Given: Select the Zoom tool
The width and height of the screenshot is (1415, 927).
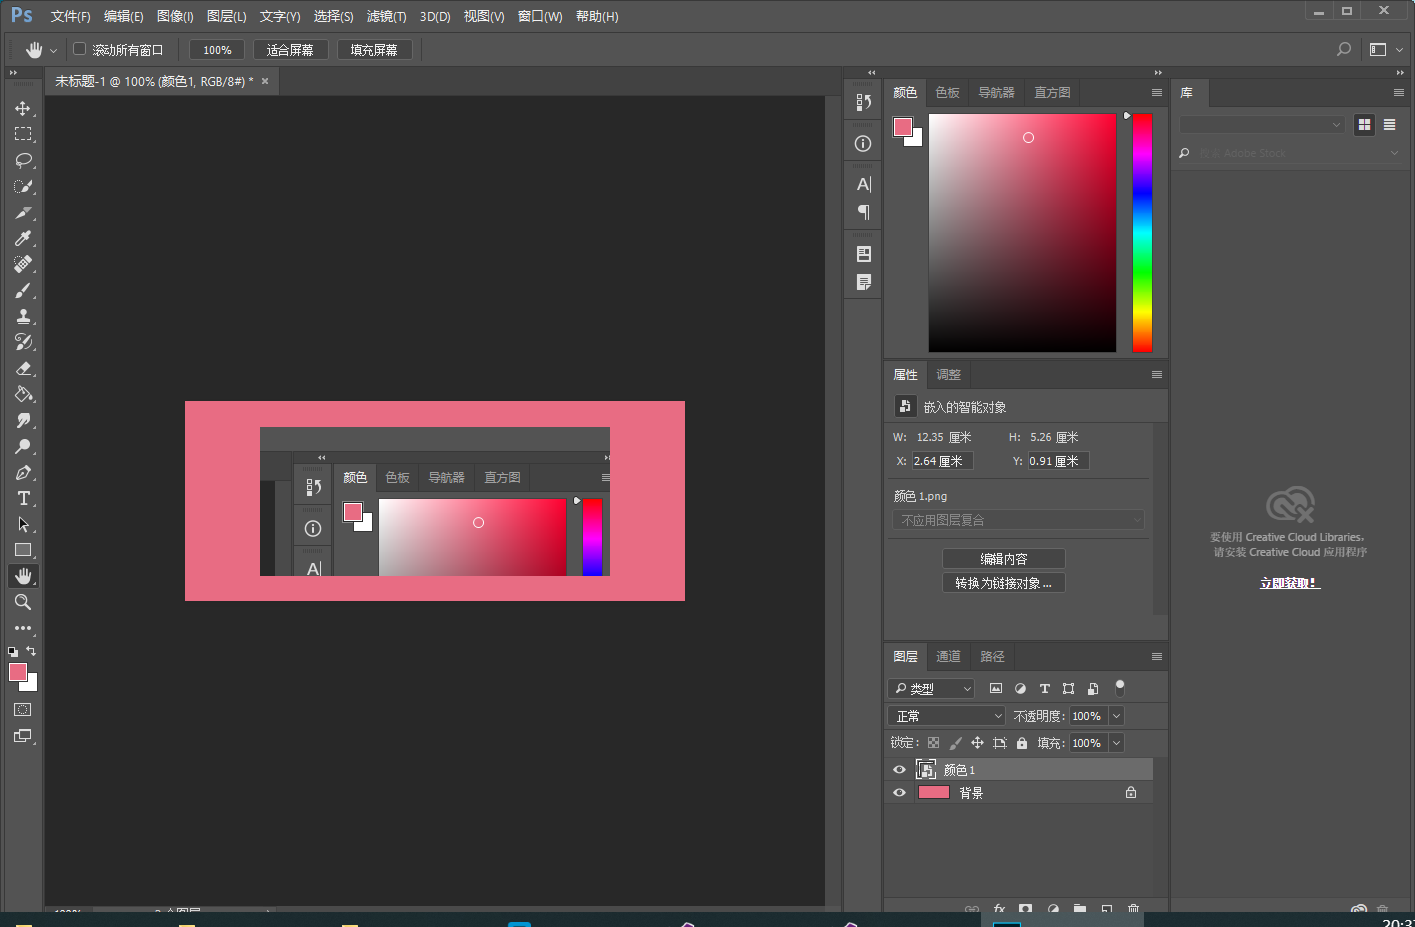Looking at the screenshot, I should 23,602.
